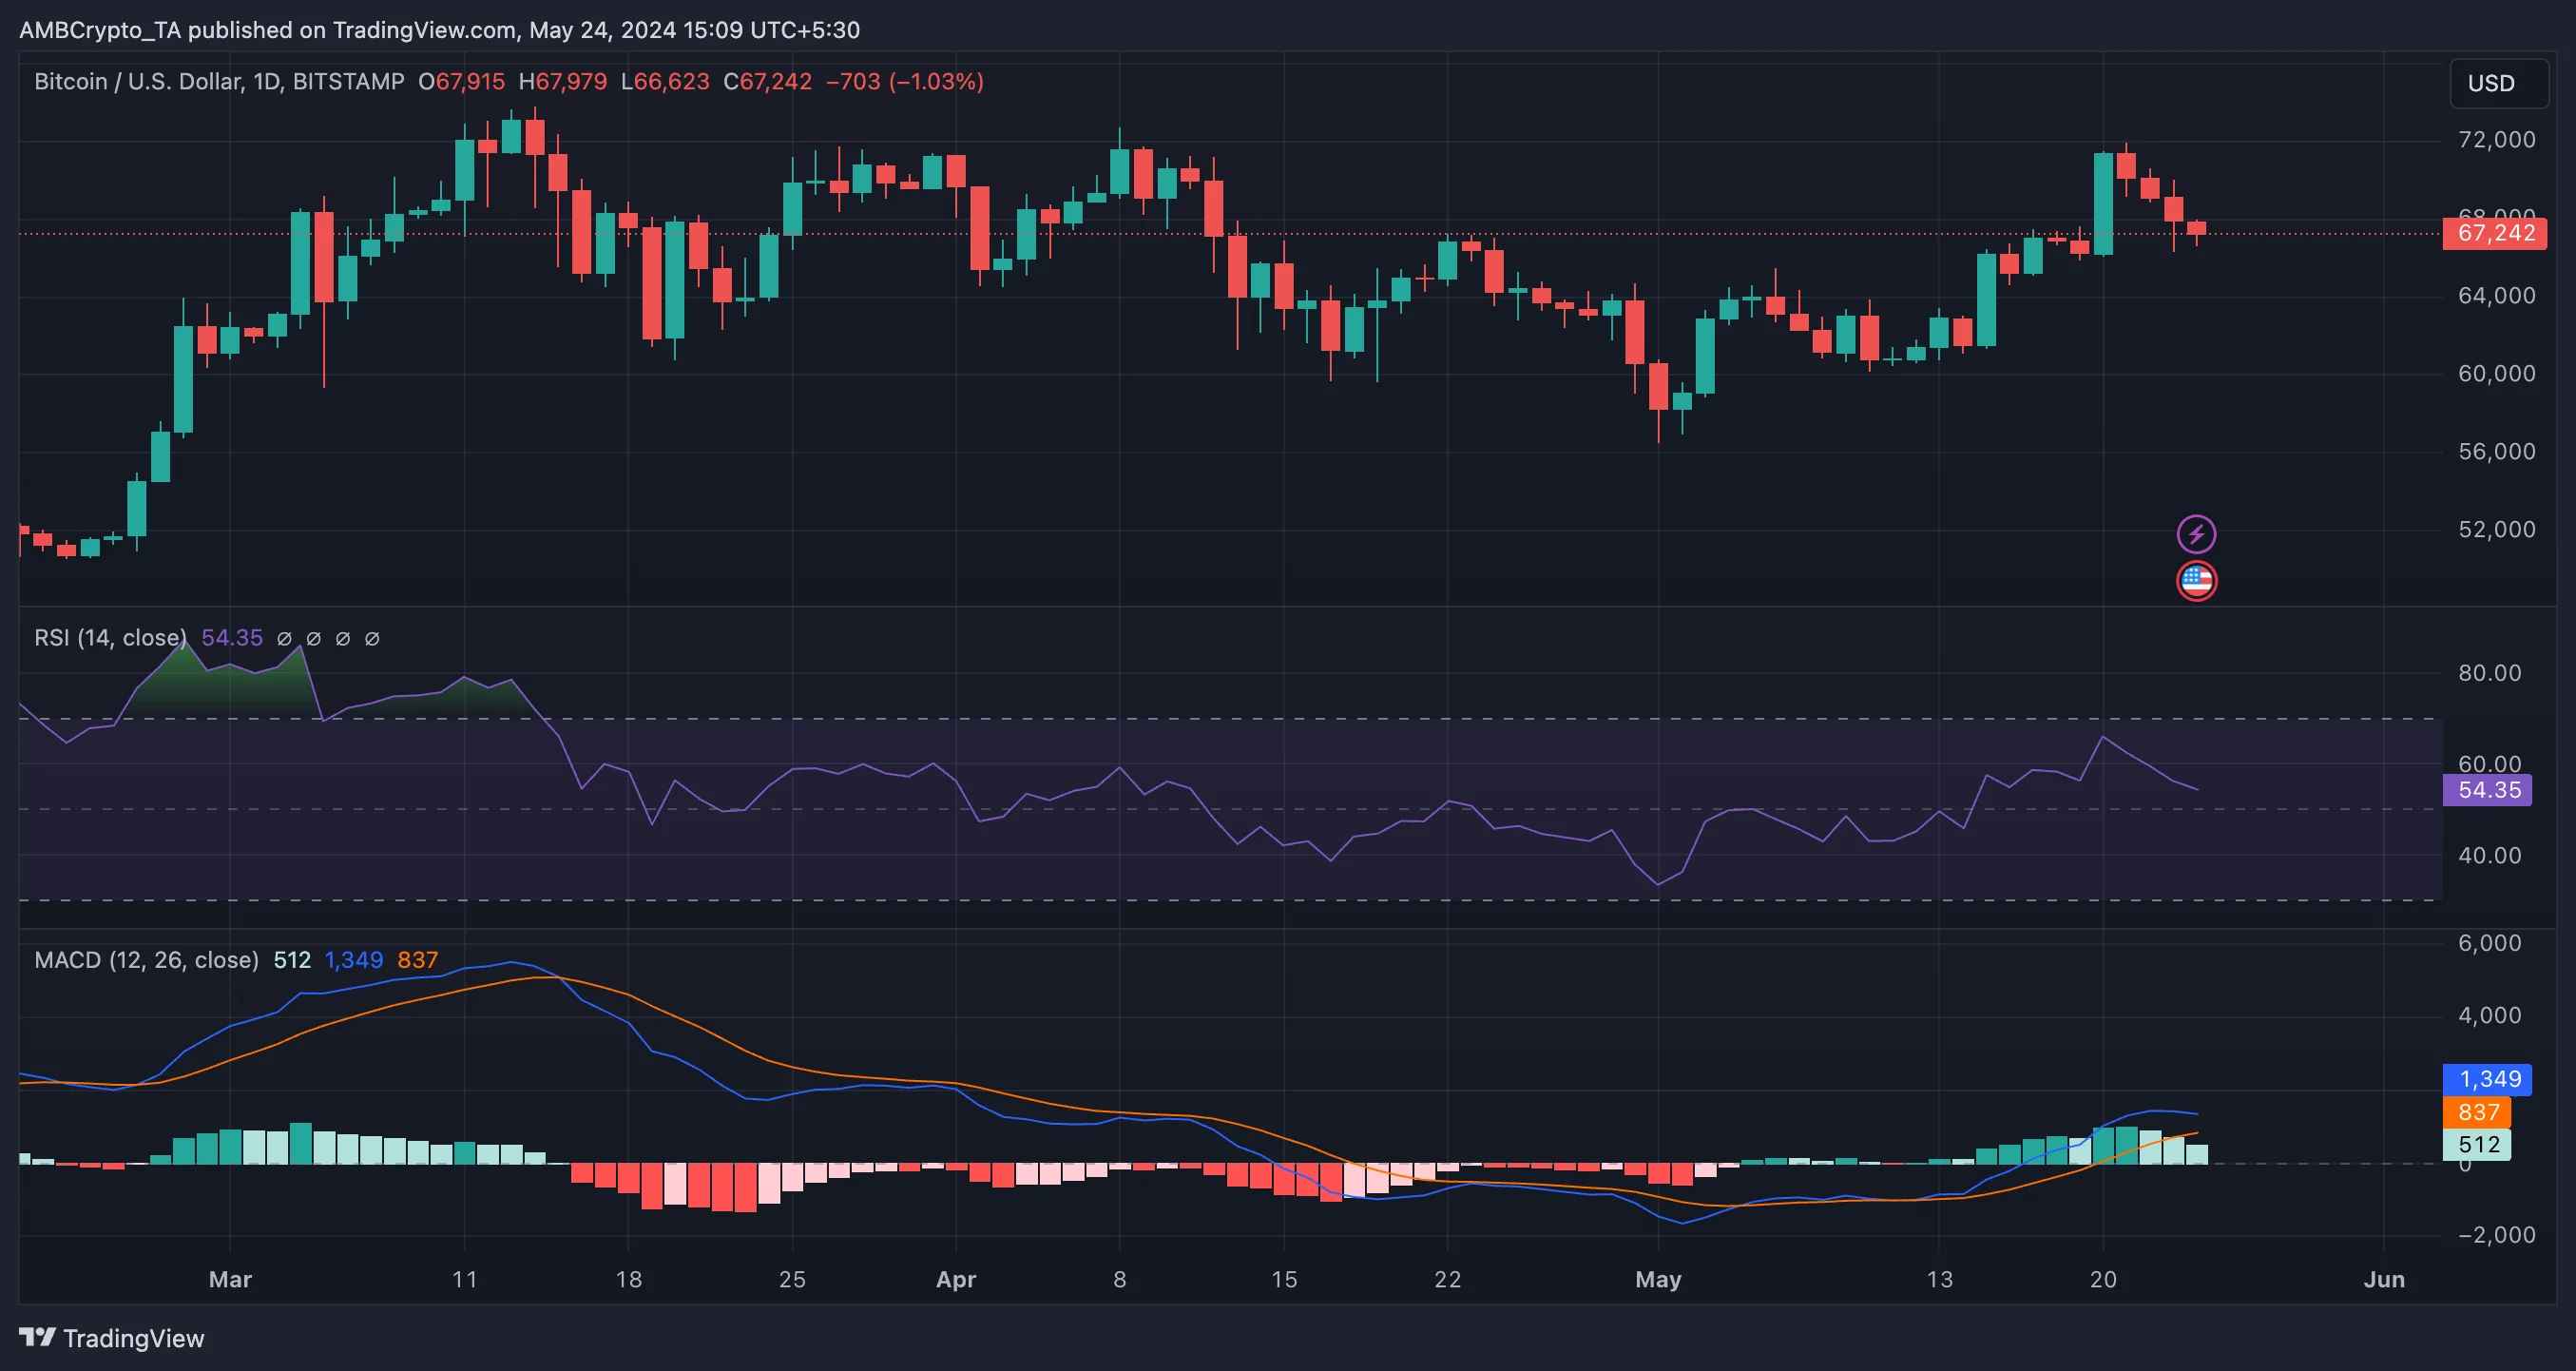Click the orange signal value label 837
2576x1371 pixels.
(2477, 1112)
